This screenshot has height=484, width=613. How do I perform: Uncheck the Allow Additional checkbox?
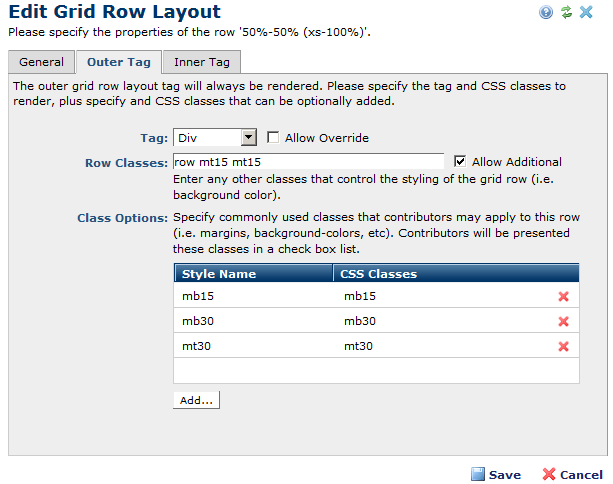(x=460, y=161)
